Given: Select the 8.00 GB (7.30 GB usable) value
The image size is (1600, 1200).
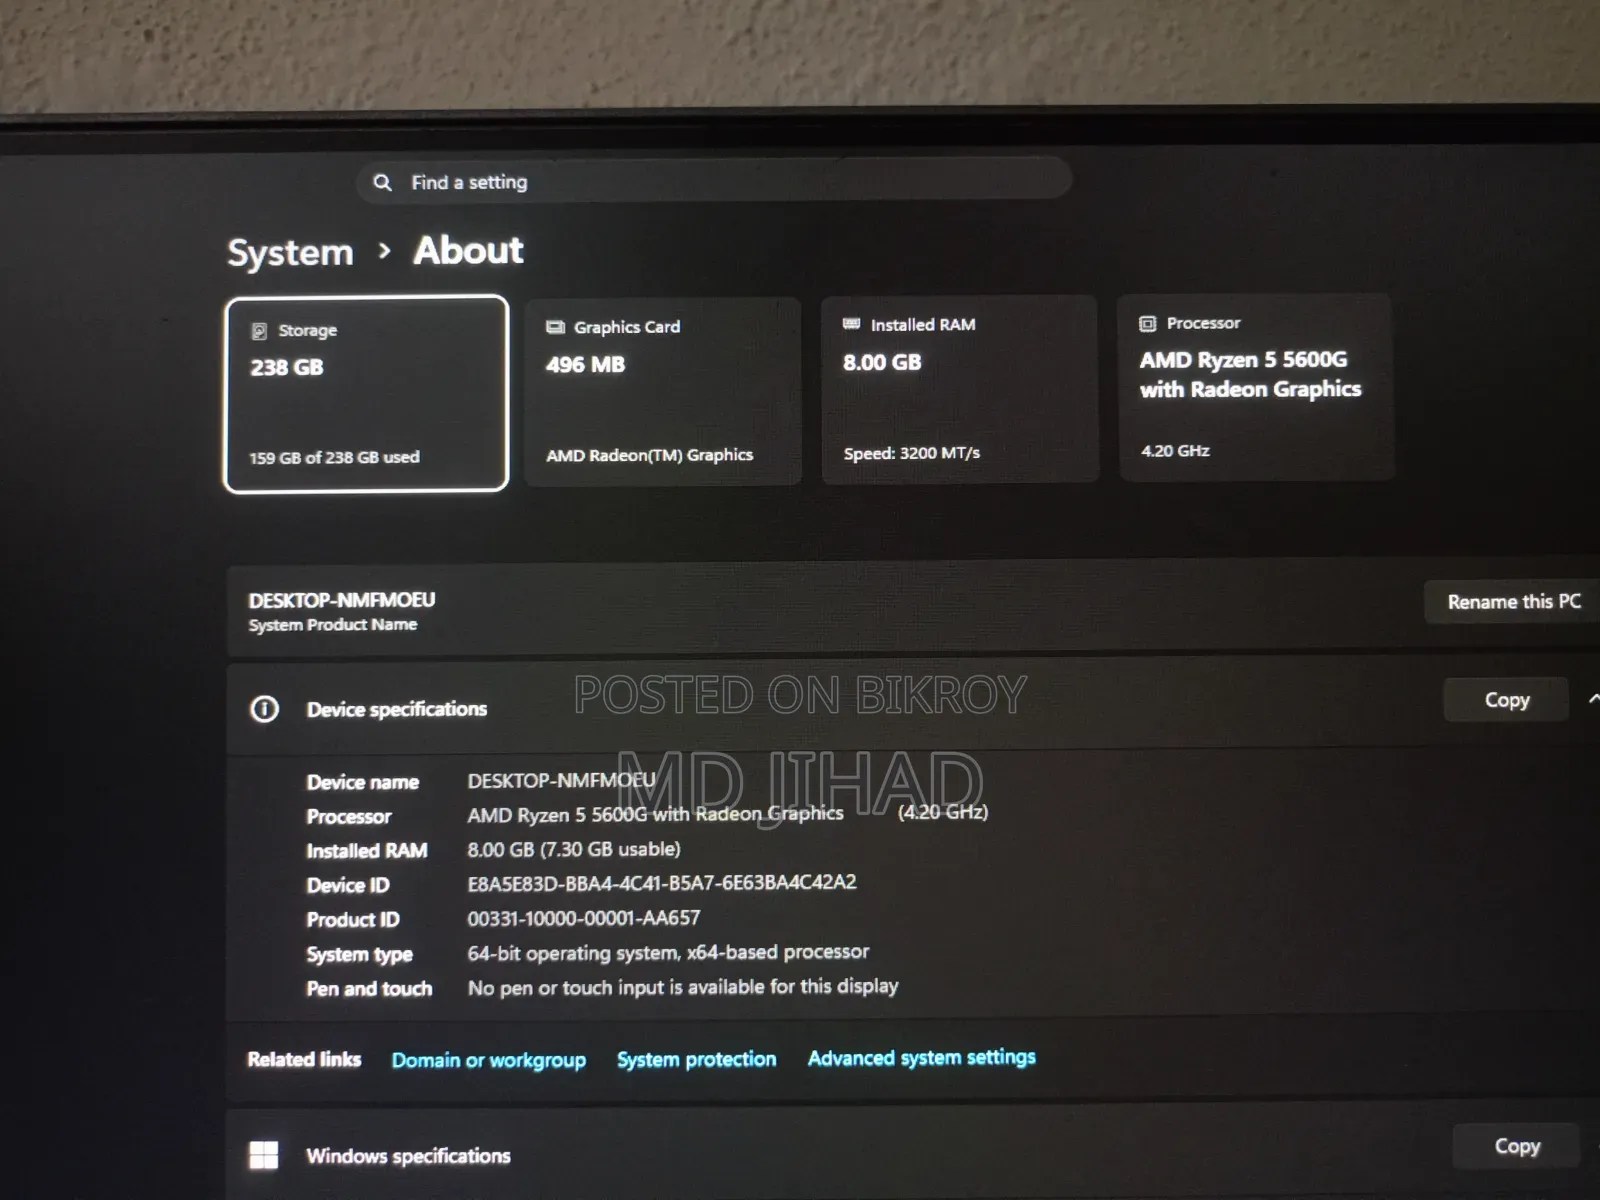Looking at the screenshot, I should point(574,849).
